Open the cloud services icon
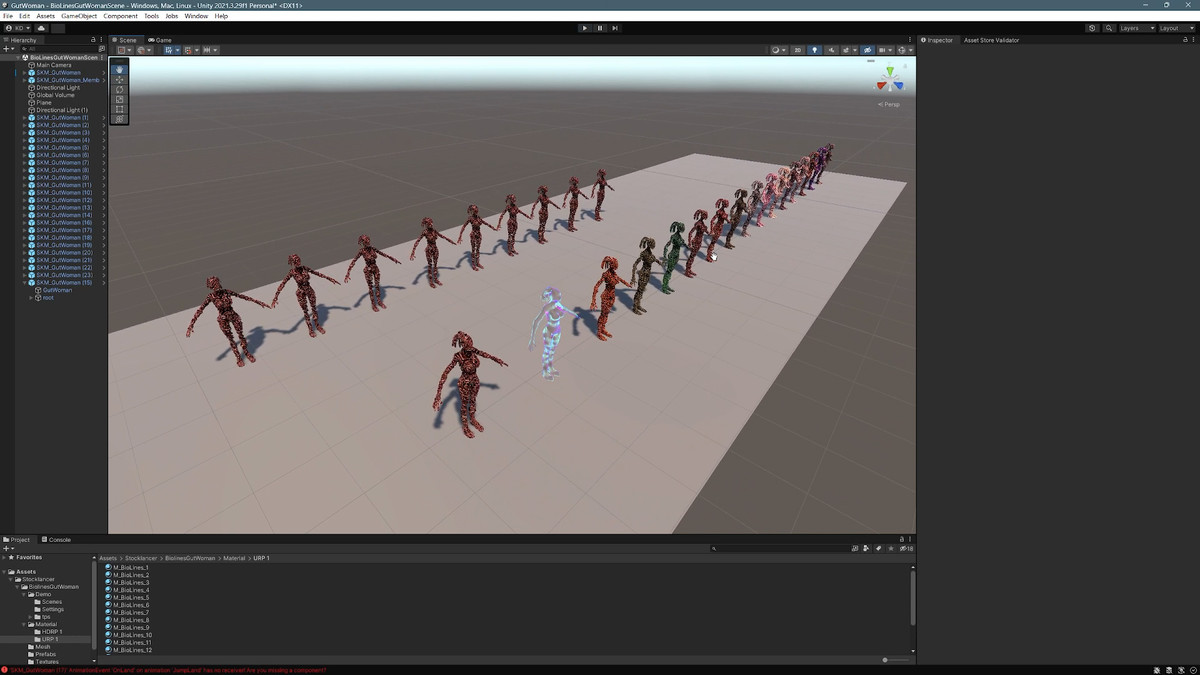 pyautogui.click(x=41, y=28)
